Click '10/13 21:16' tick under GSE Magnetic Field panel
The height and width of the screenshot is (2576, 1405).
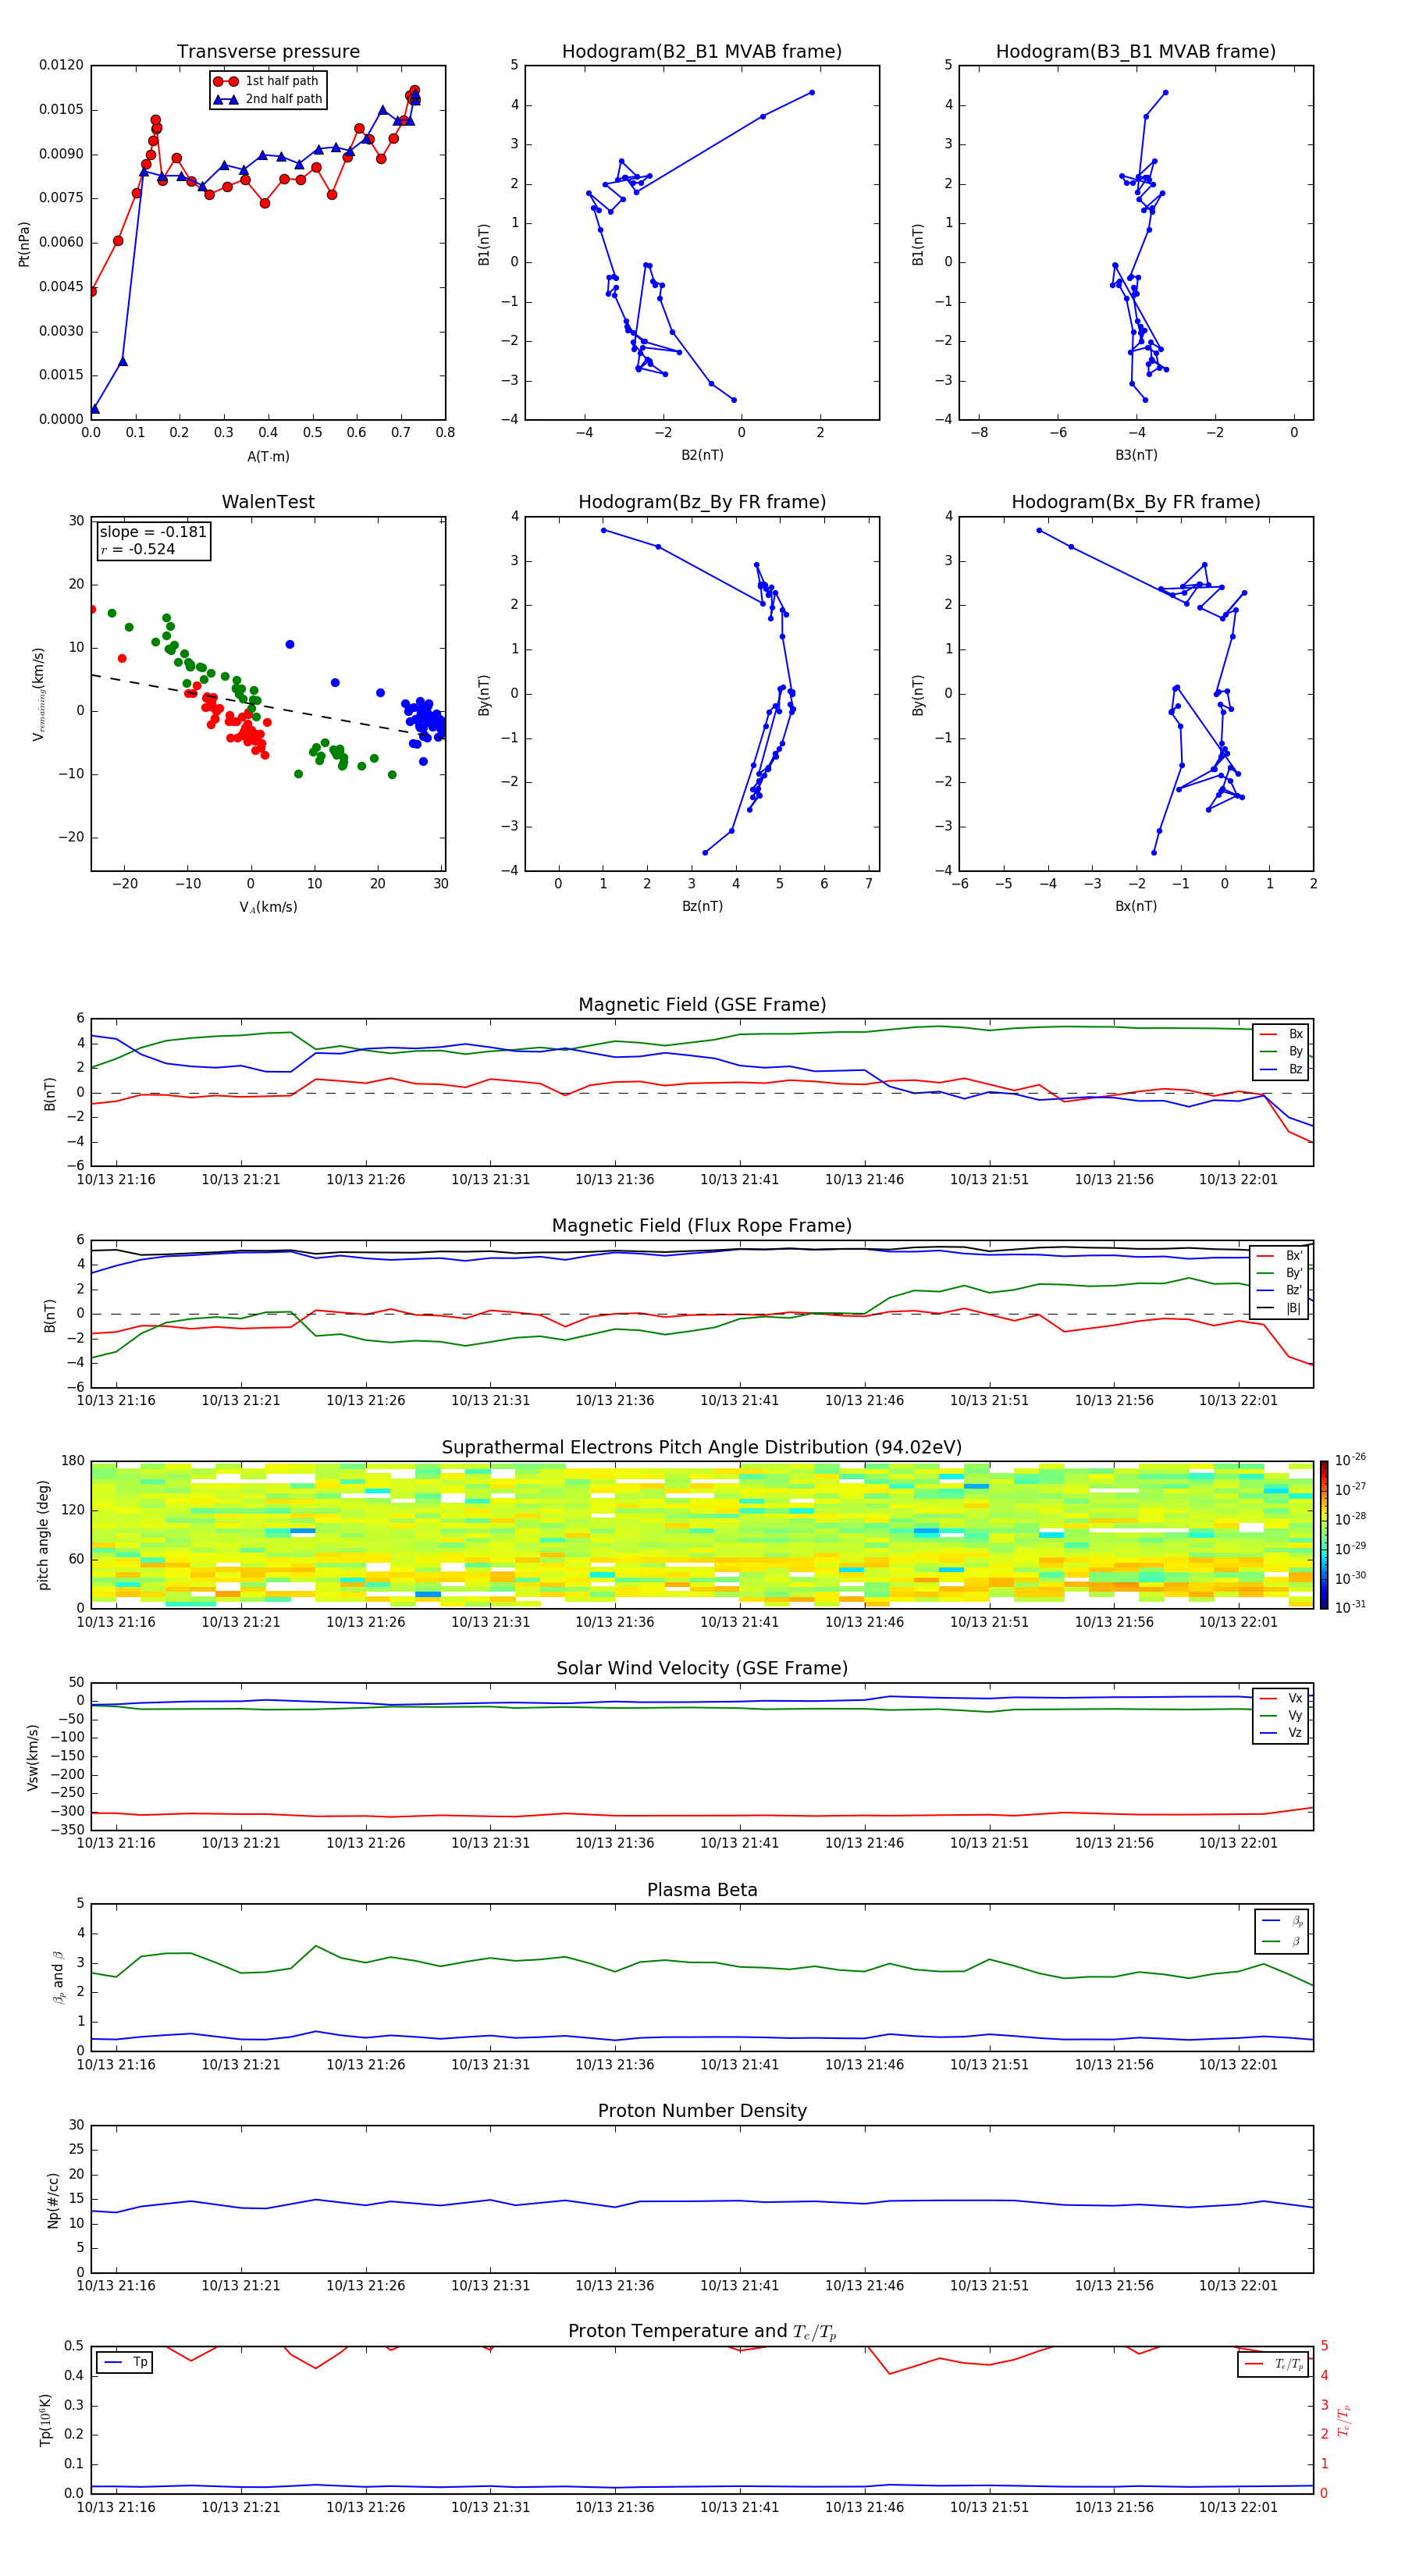pos(116,1180)
